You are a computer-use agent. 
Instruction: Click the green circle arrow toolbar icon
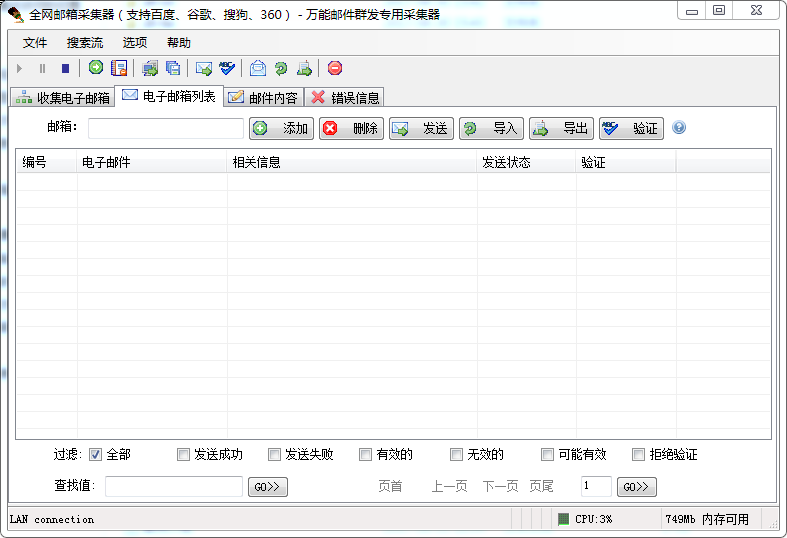click(x=96, y=67)
